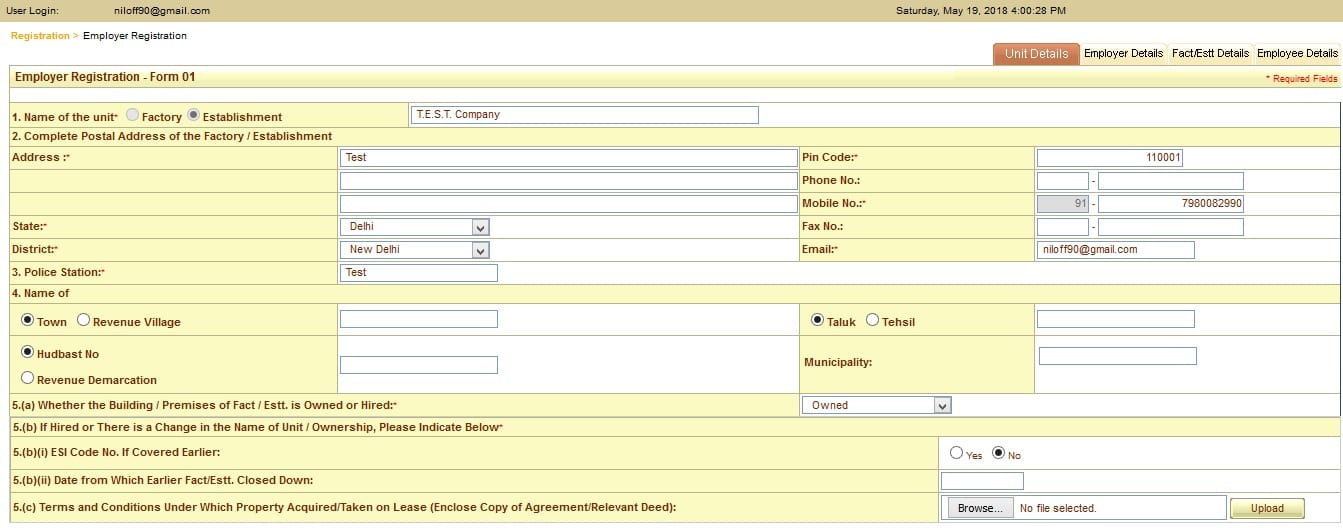The image size is (1343, 528).
Task: Open the Owned or Hired dropdown
Action: point(876,405)
